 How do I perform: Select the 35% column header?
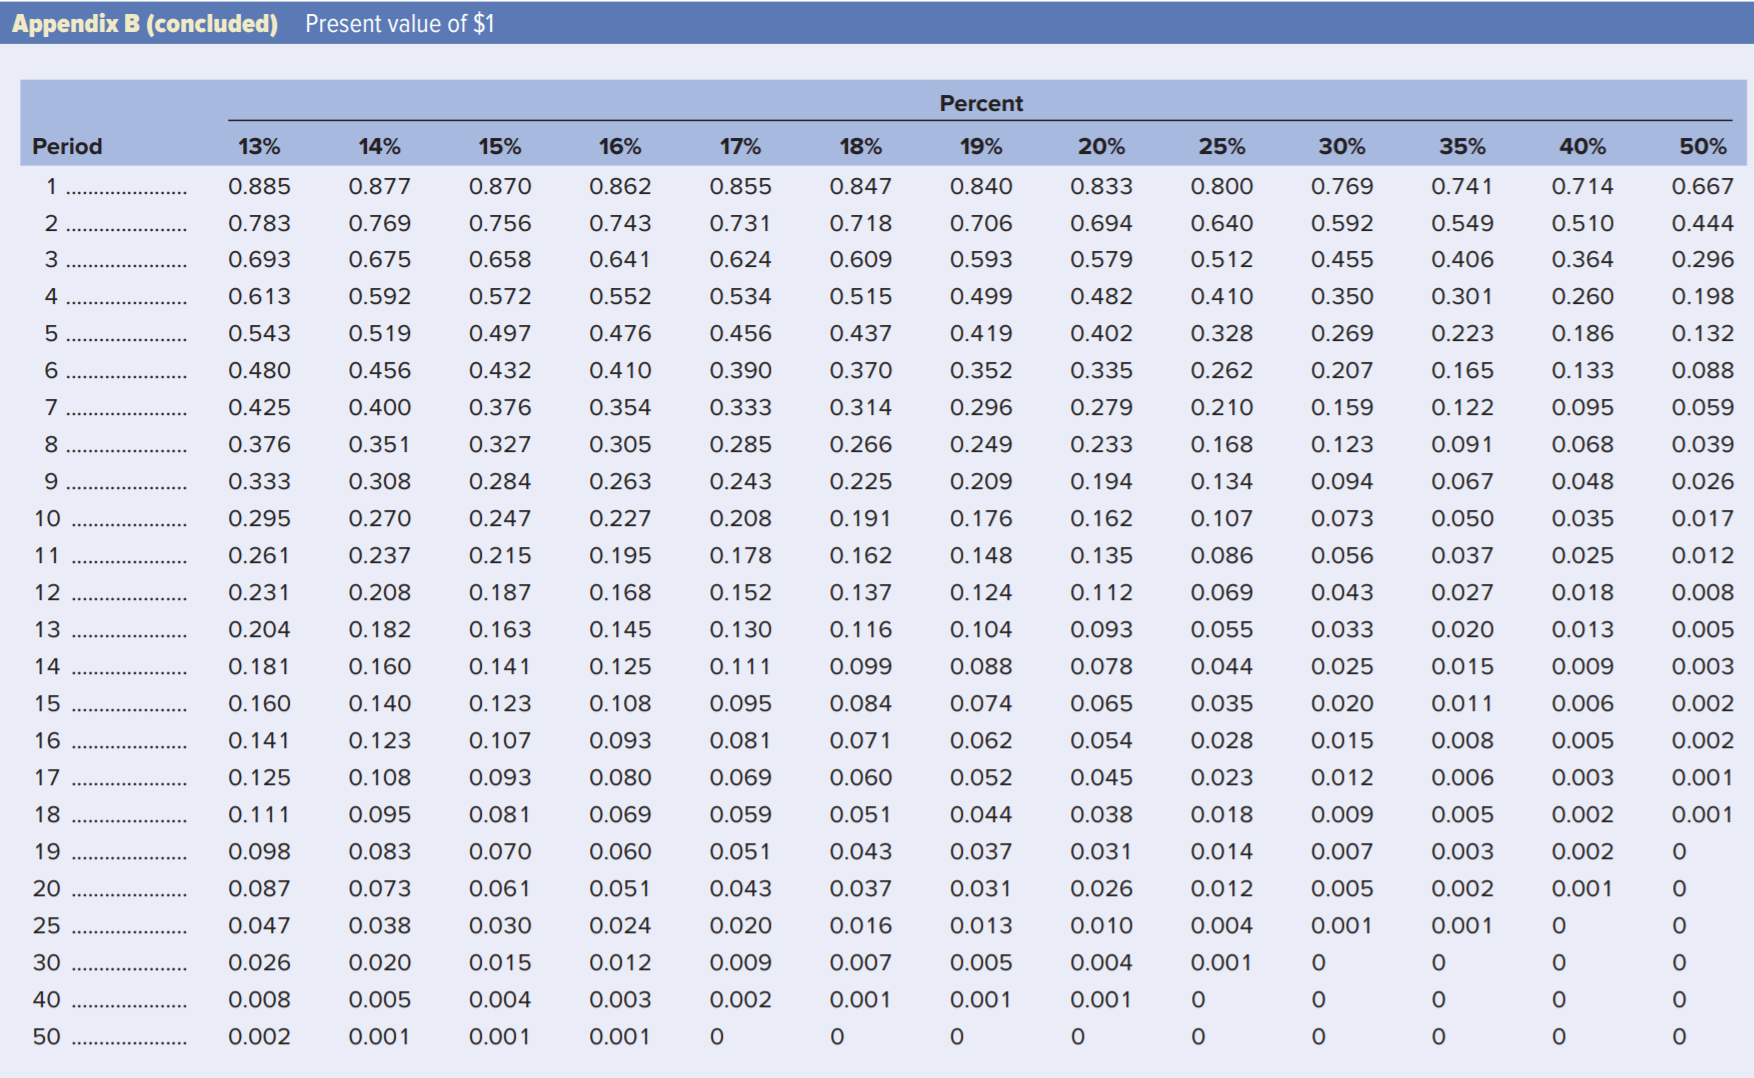[x=1462, y=146]
